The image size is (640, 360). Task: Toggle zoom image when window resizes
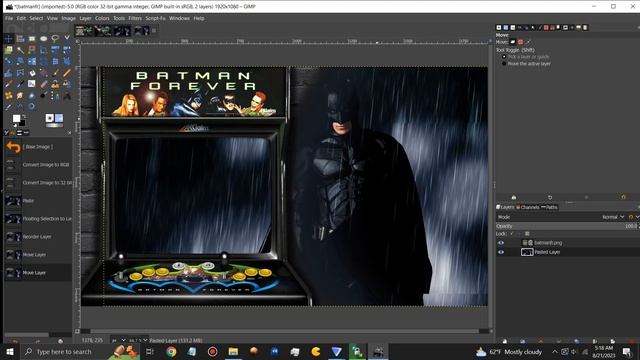[491, 41]
